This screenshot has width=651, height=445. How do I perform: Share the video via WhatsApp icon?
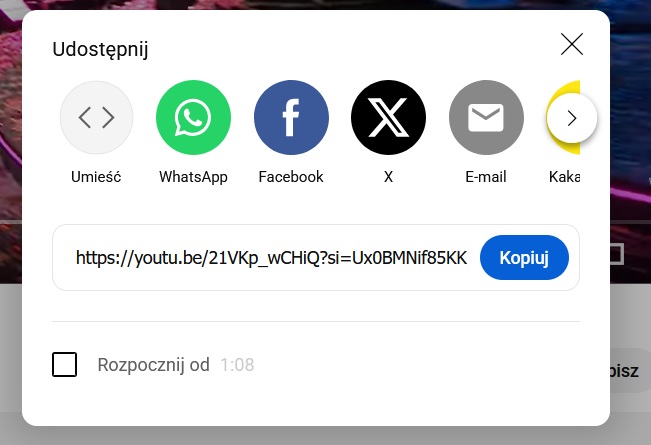(193, 117)
